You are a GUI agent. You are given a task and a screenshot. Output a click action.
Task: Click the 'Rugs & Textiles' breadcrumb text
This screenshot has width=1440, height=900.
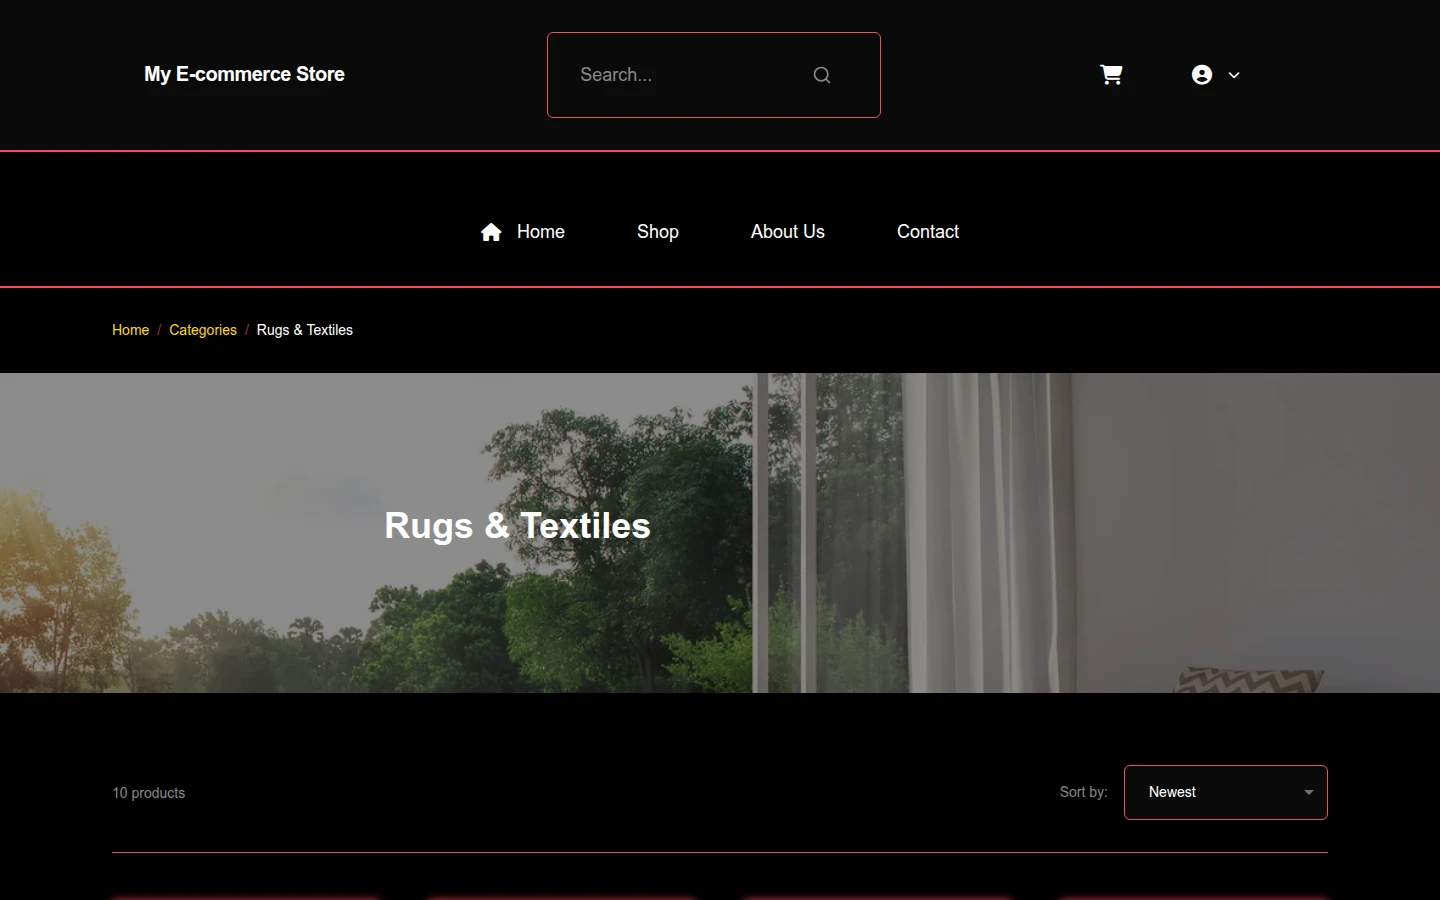coord(305,330)
